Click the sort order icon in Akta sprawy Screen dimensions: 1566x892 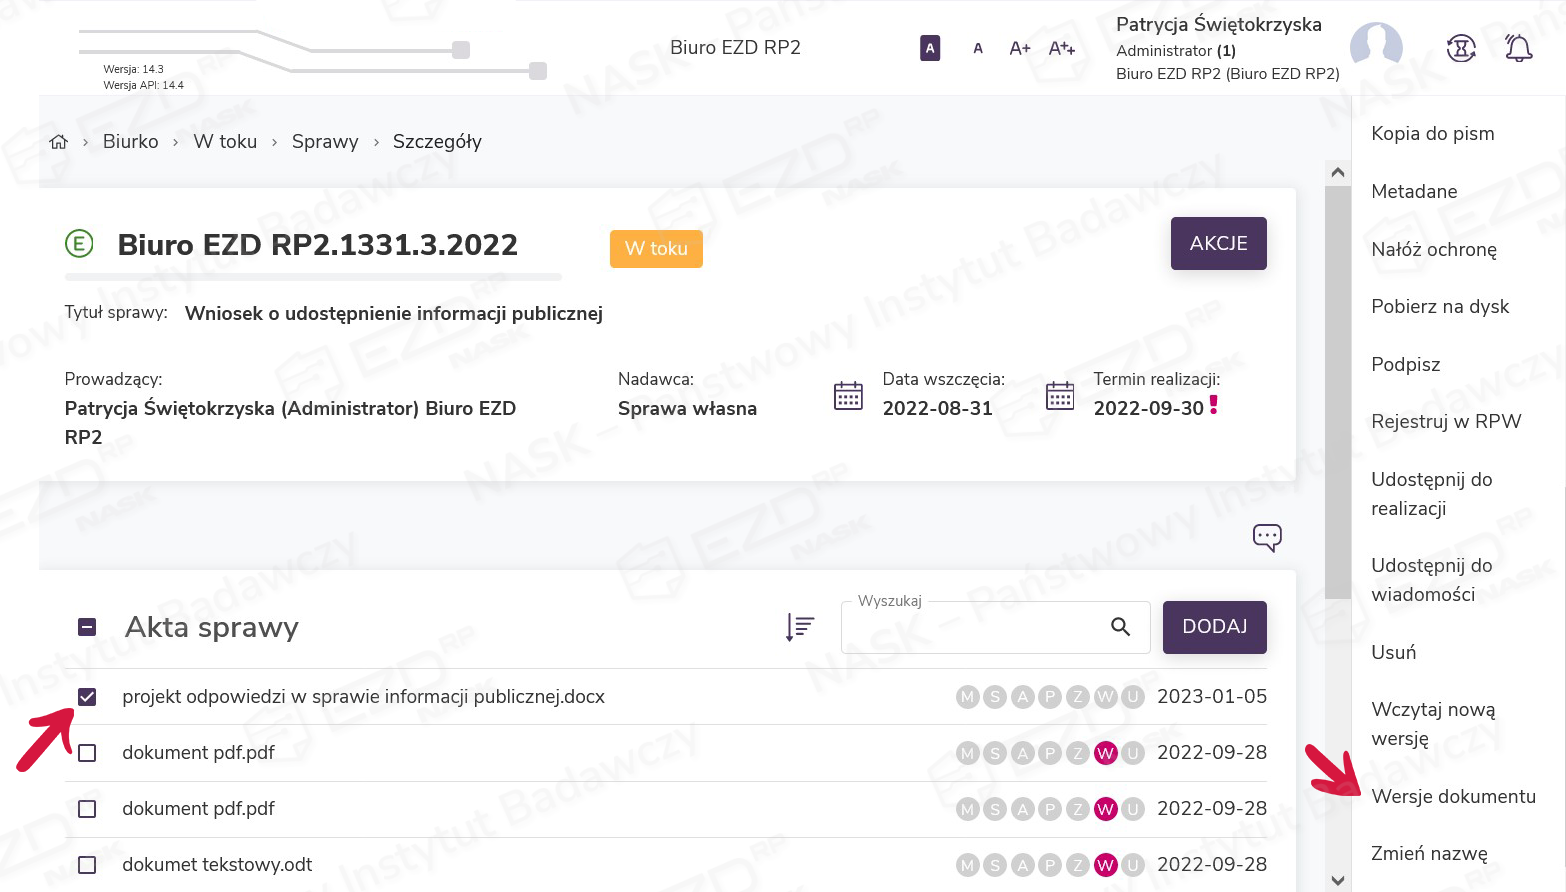800,627
